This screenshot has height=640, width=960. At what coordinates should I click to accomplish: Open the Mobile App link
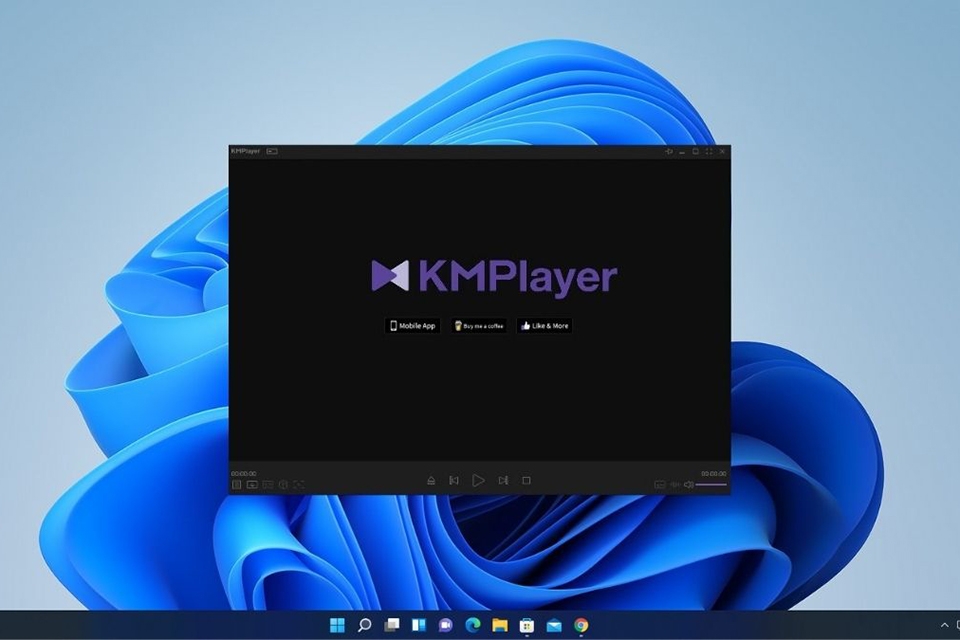click(413, 326)
